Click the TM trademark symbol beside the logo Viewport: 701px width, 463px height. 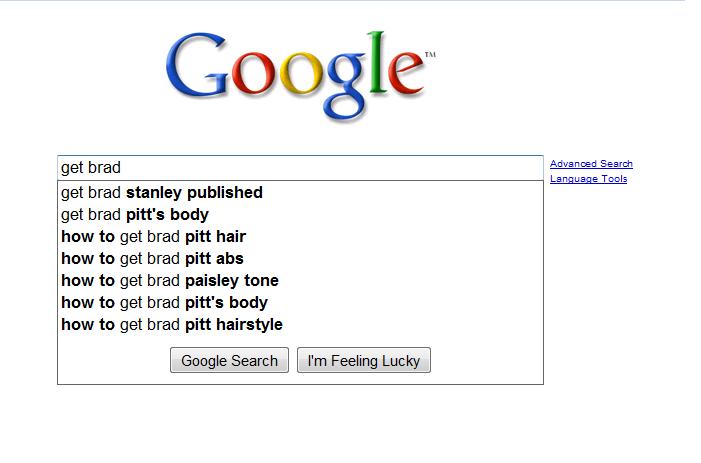(430, 54)
